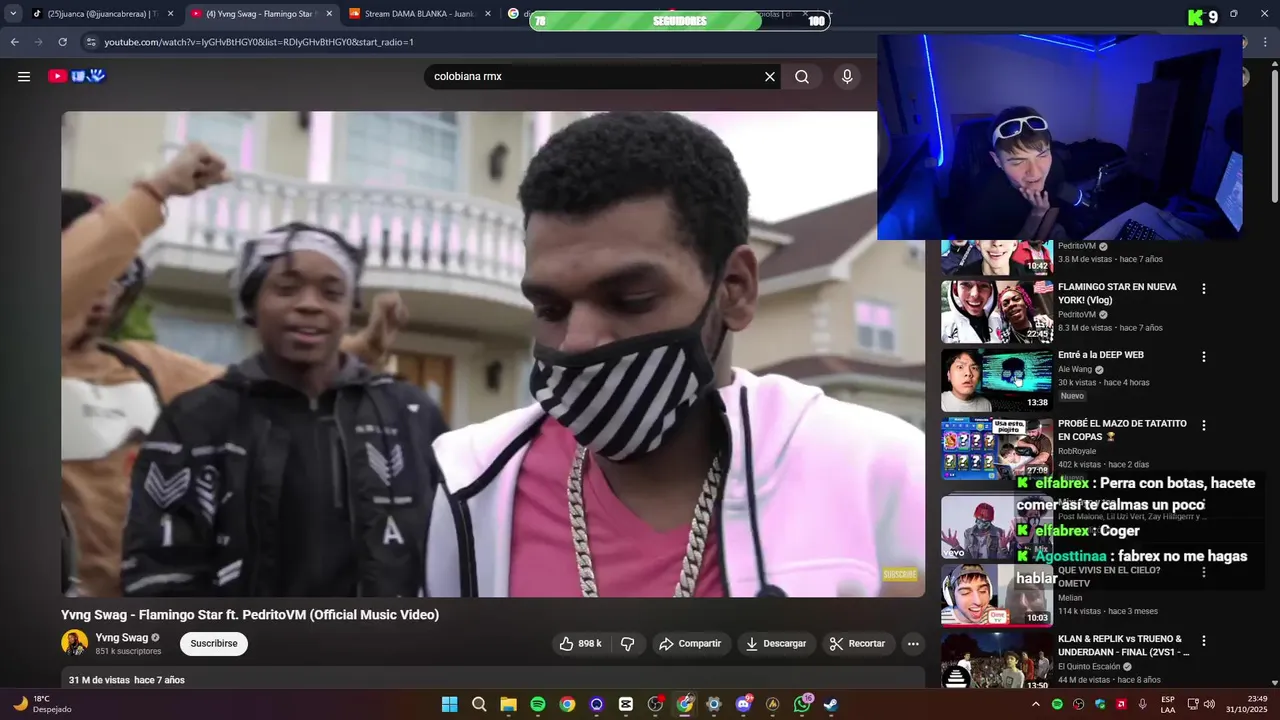
Task: Switch to the Stream DAMA BLANKA tab
Action: pyautogui.click(x=418, y=14)
